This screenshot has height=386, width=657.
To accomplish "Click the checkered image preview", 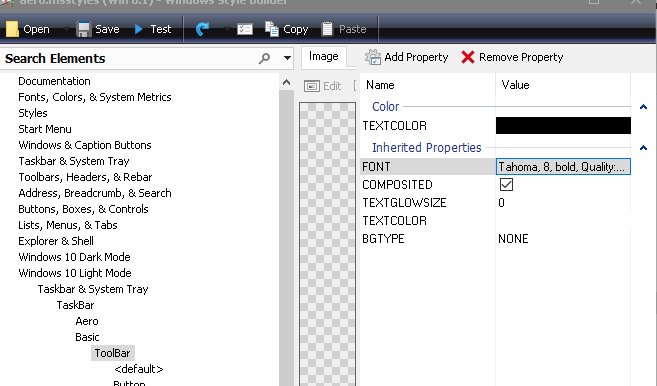I will (x=327, y=244).
